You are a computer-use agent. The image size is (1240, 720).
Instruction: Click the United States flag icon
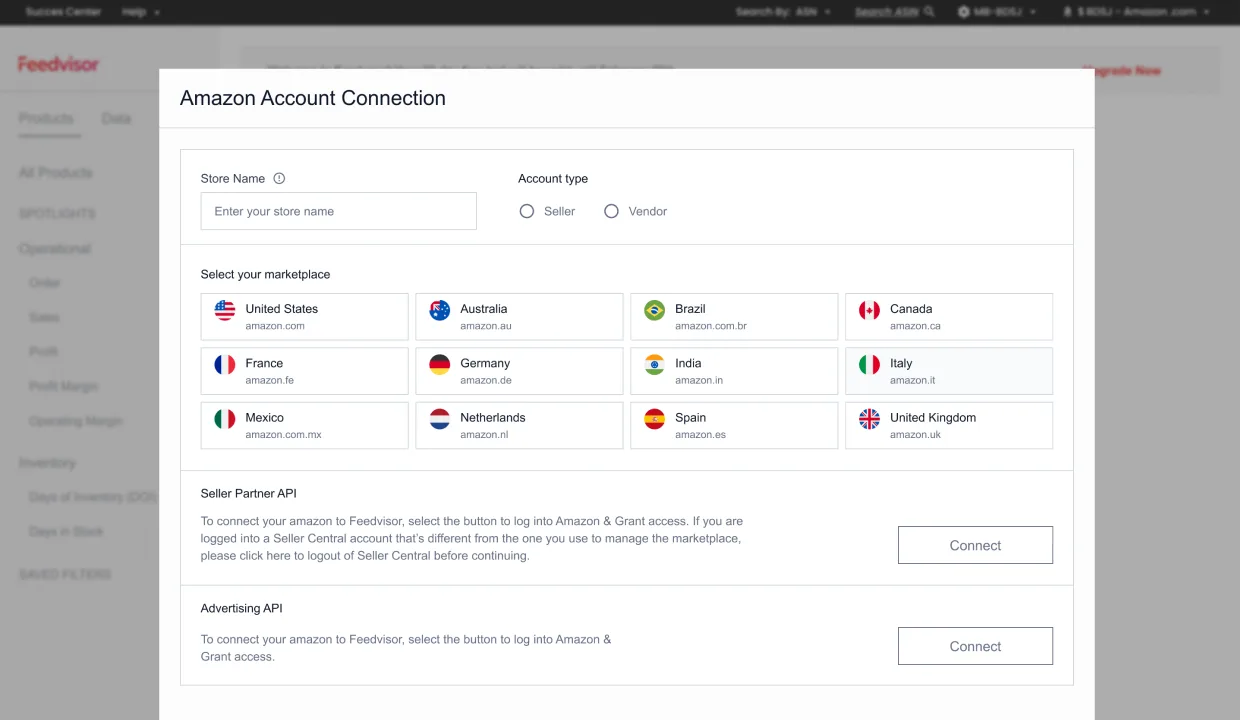click(225, 310)
